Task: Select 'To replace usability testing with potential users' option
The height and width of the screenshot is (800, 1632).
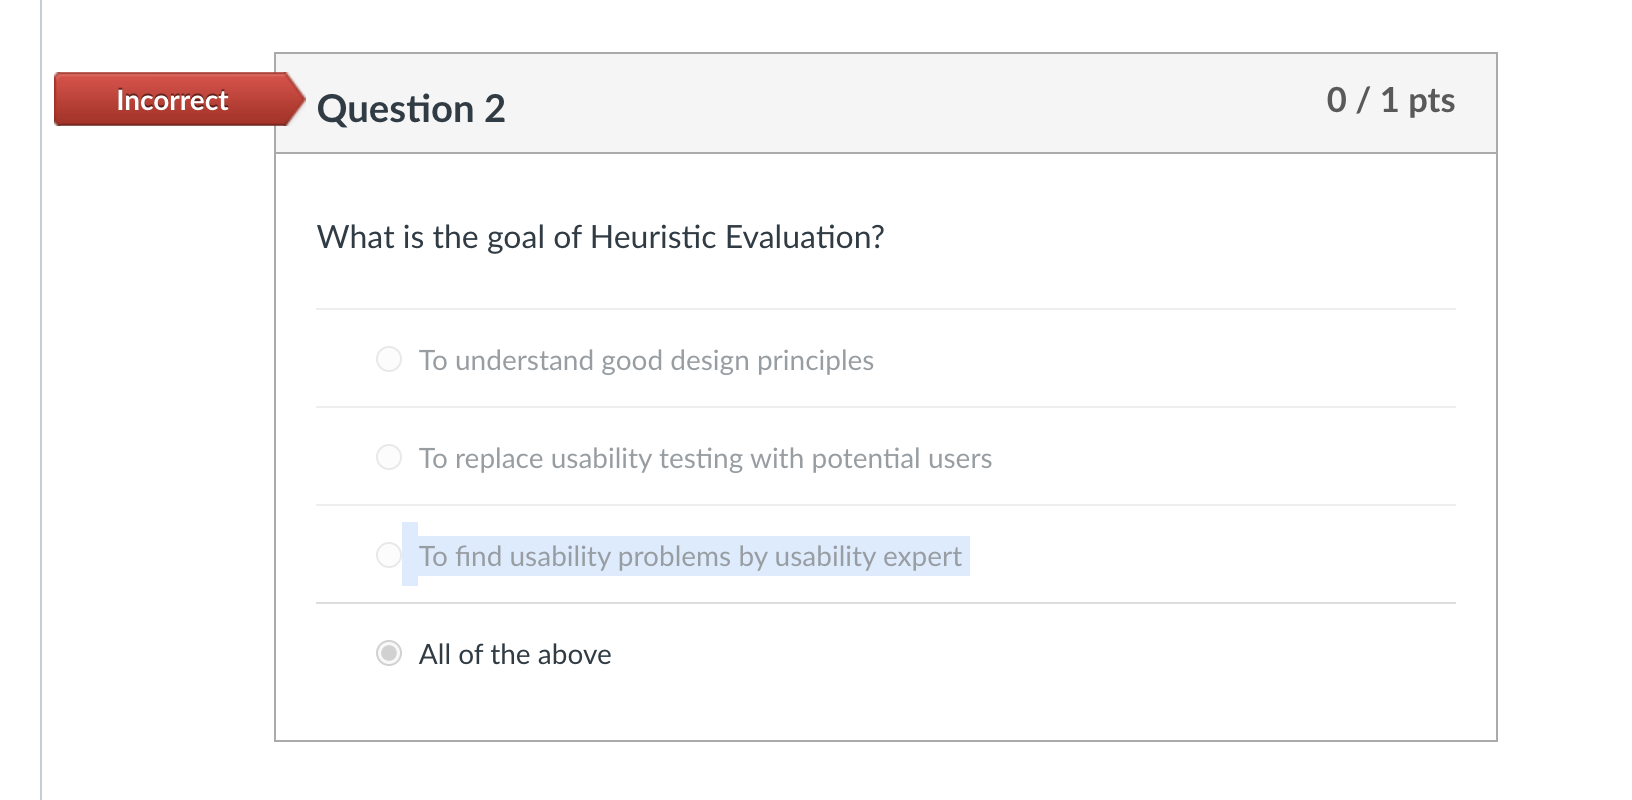Action: point(388,456)
